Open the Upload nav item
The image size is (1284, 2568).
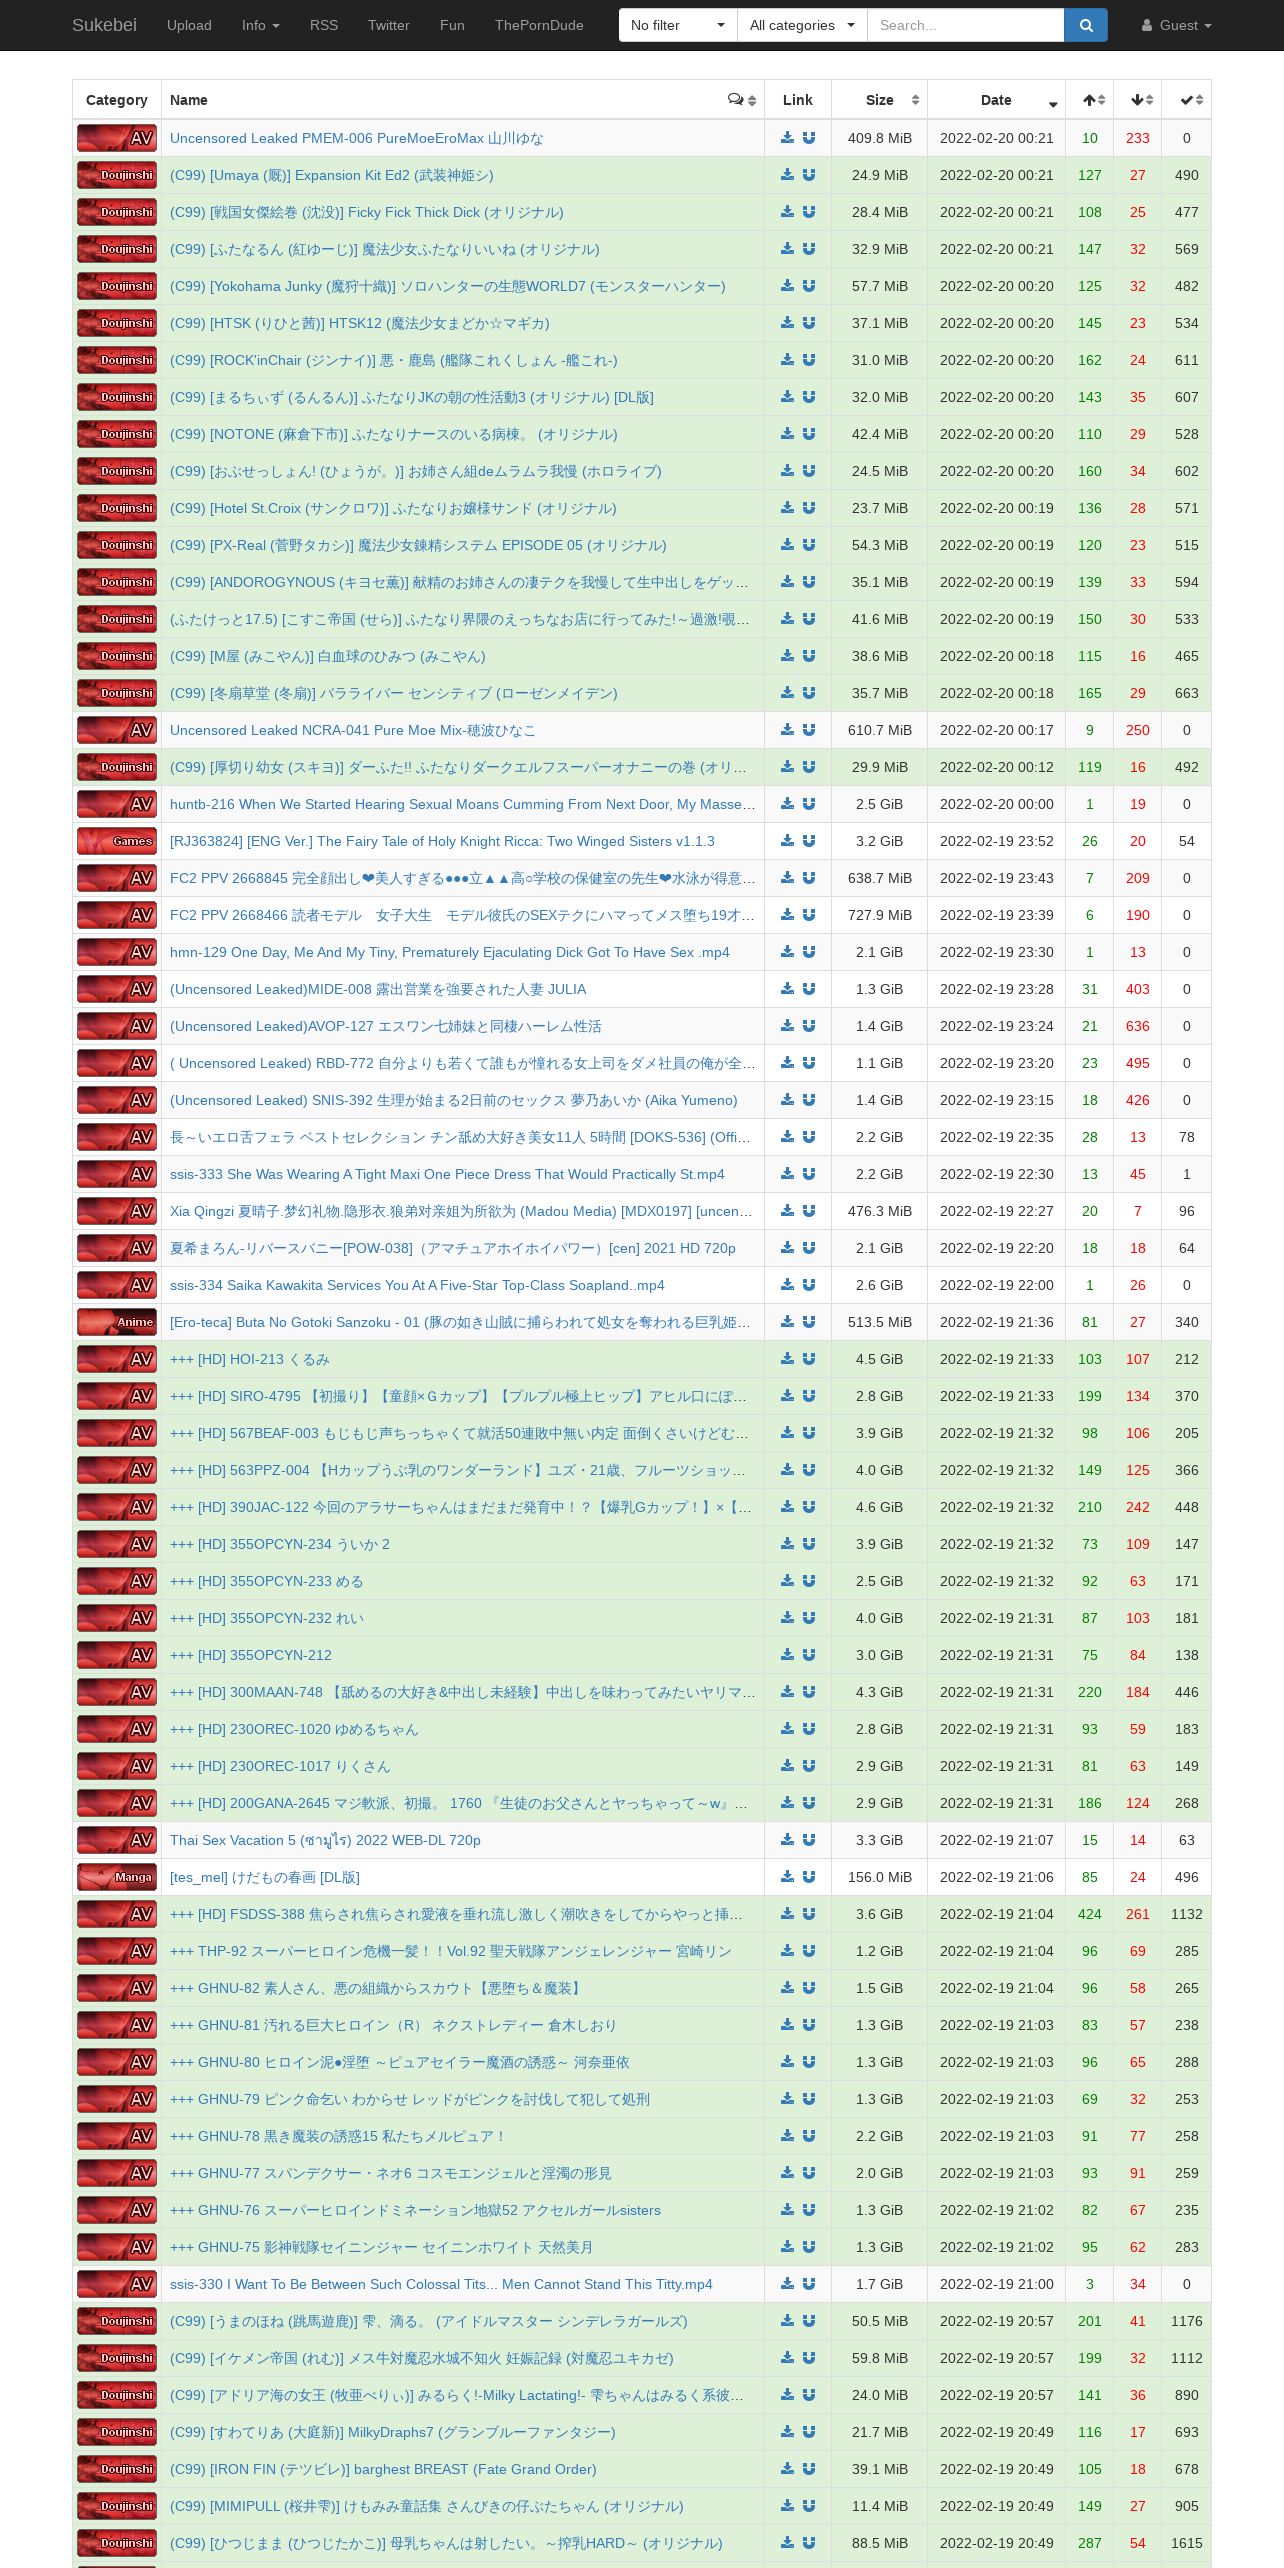tap(189, 25)
